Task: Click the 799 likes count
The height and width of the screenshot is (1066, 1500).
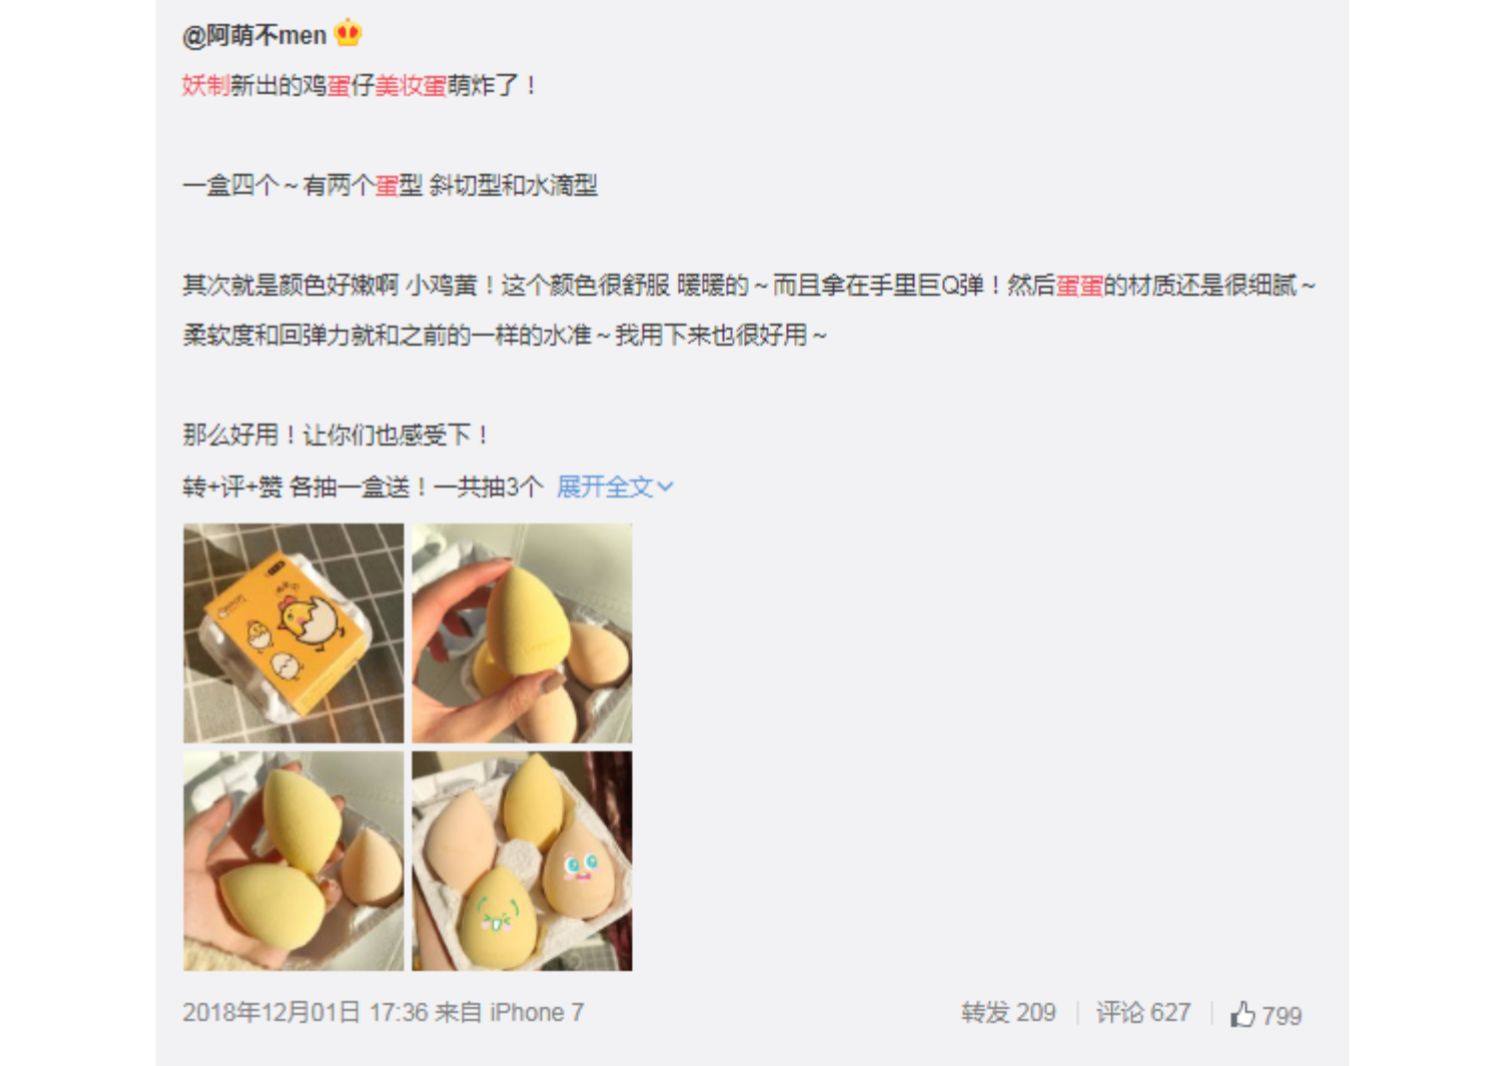Action: tap(1282, 1015)
